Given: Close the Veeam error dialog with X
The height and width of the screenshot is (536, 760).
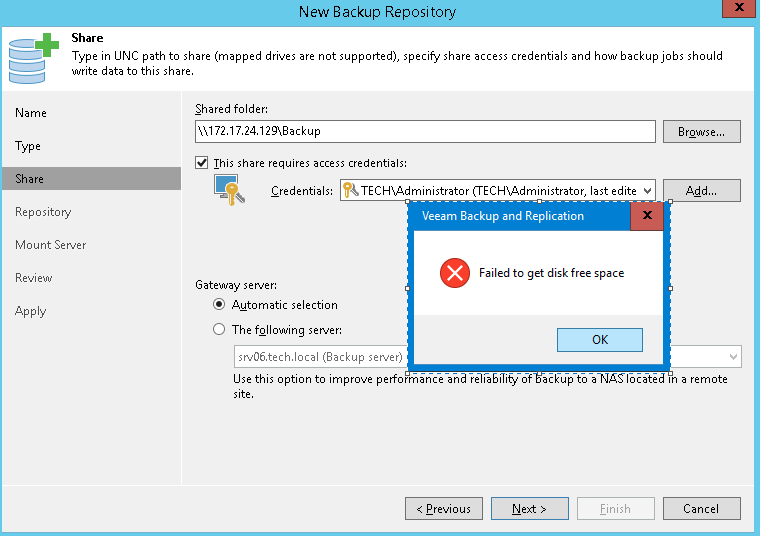Looking at the screenshot, I should click(647, 216).
